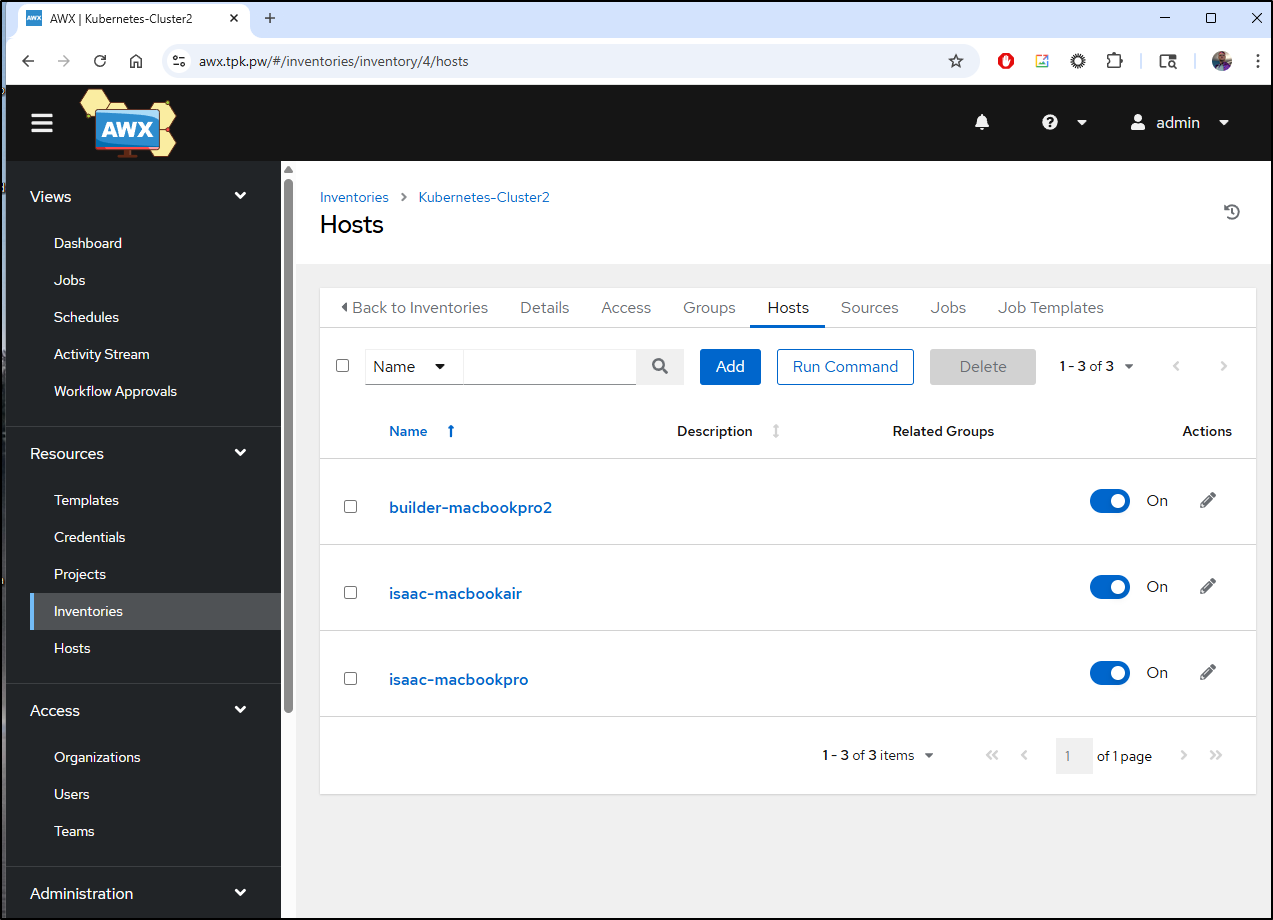The width and height of the screenshot is (1273, 920).
Task: Open the admin user dropdown
Action: (1180, 122)
